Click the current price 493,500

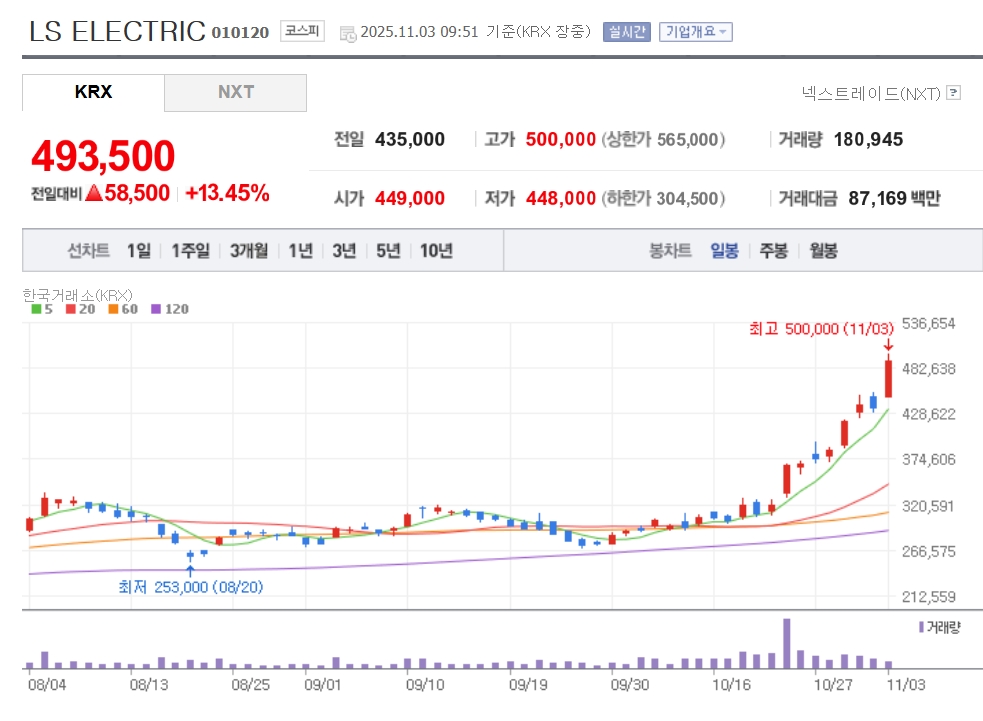pyautogui.click(x=103, y=155)
